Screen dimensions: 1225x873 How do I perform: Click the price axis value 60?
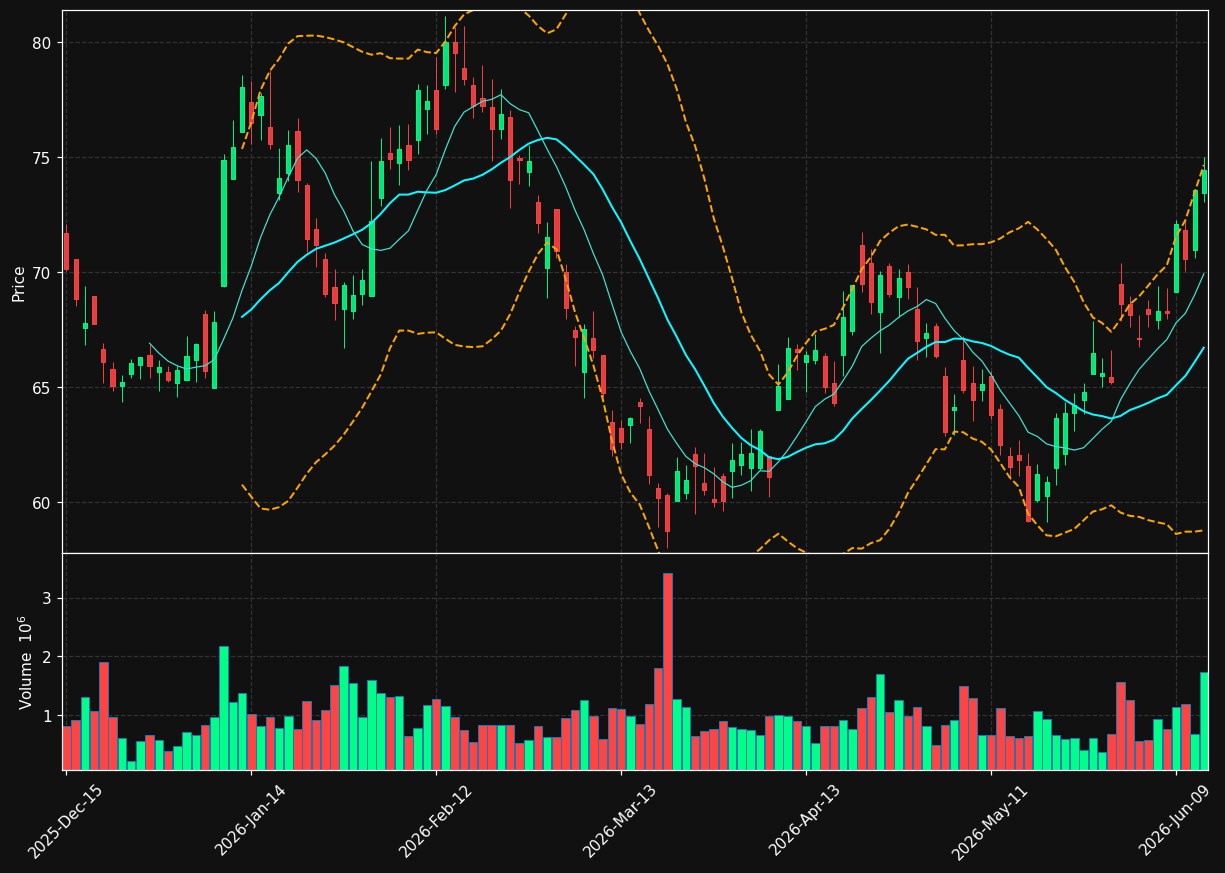click(x=41, y=503)
